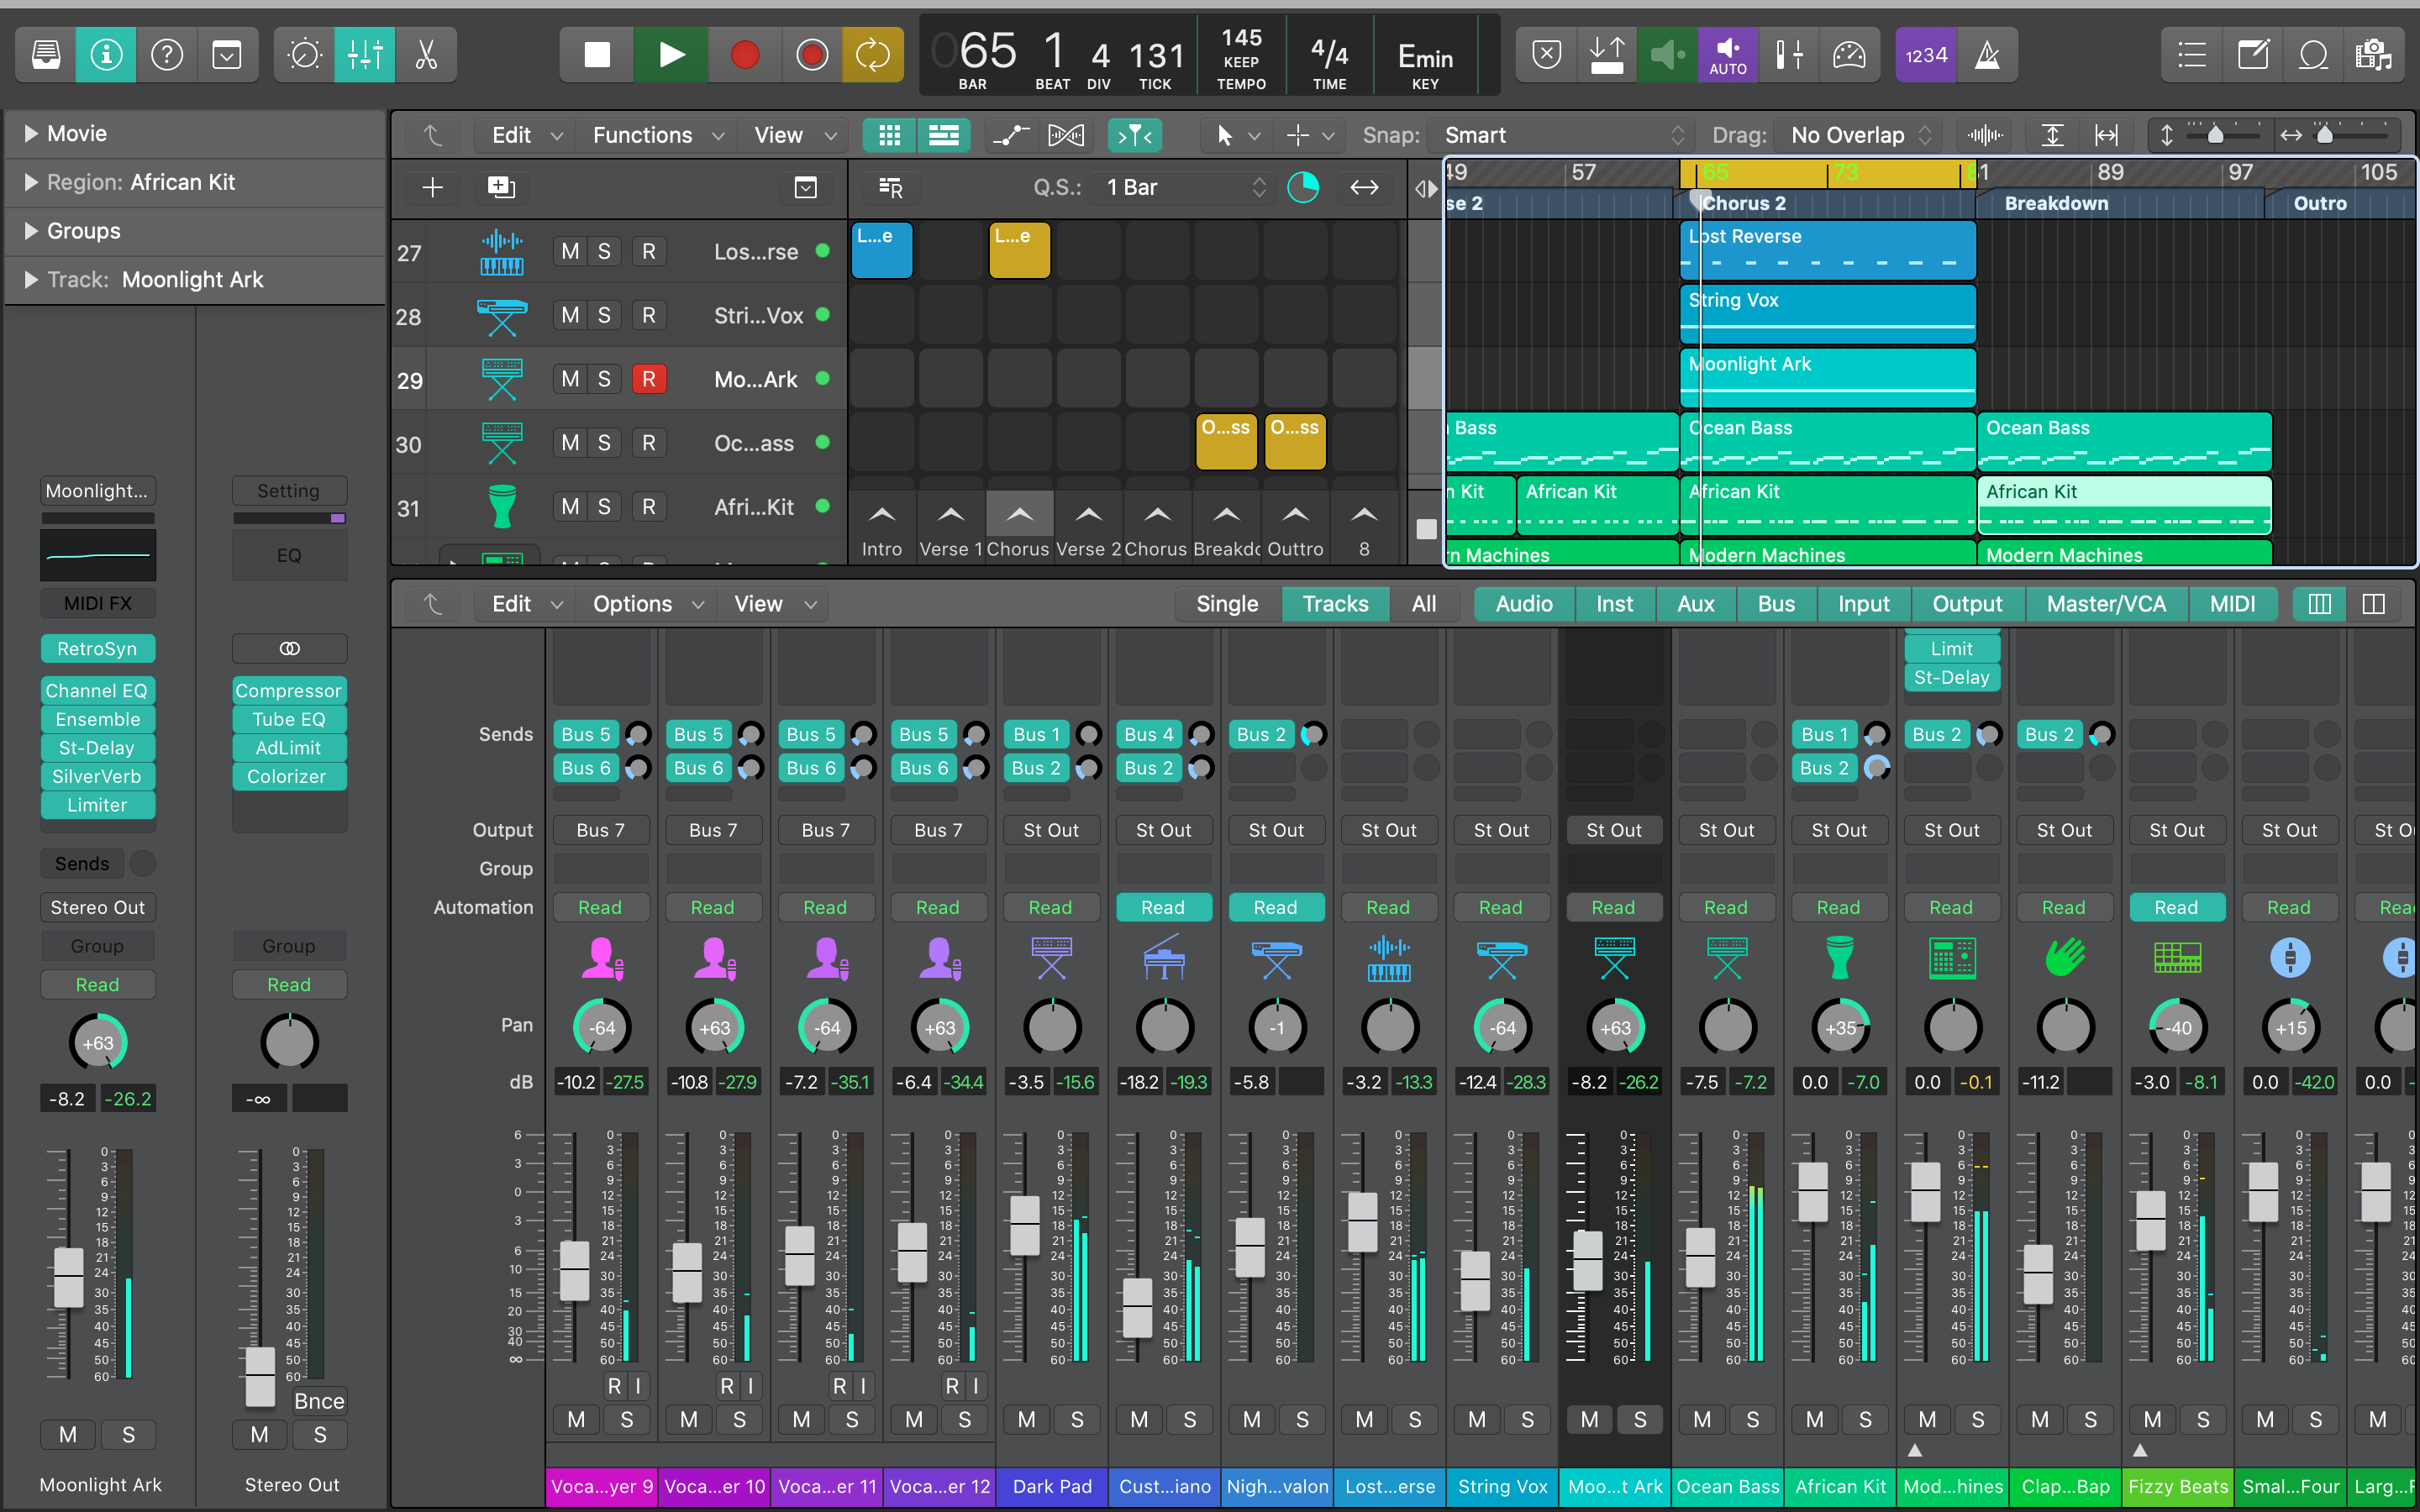Click the Cycle loop button in transport

[x=872, y=55]
